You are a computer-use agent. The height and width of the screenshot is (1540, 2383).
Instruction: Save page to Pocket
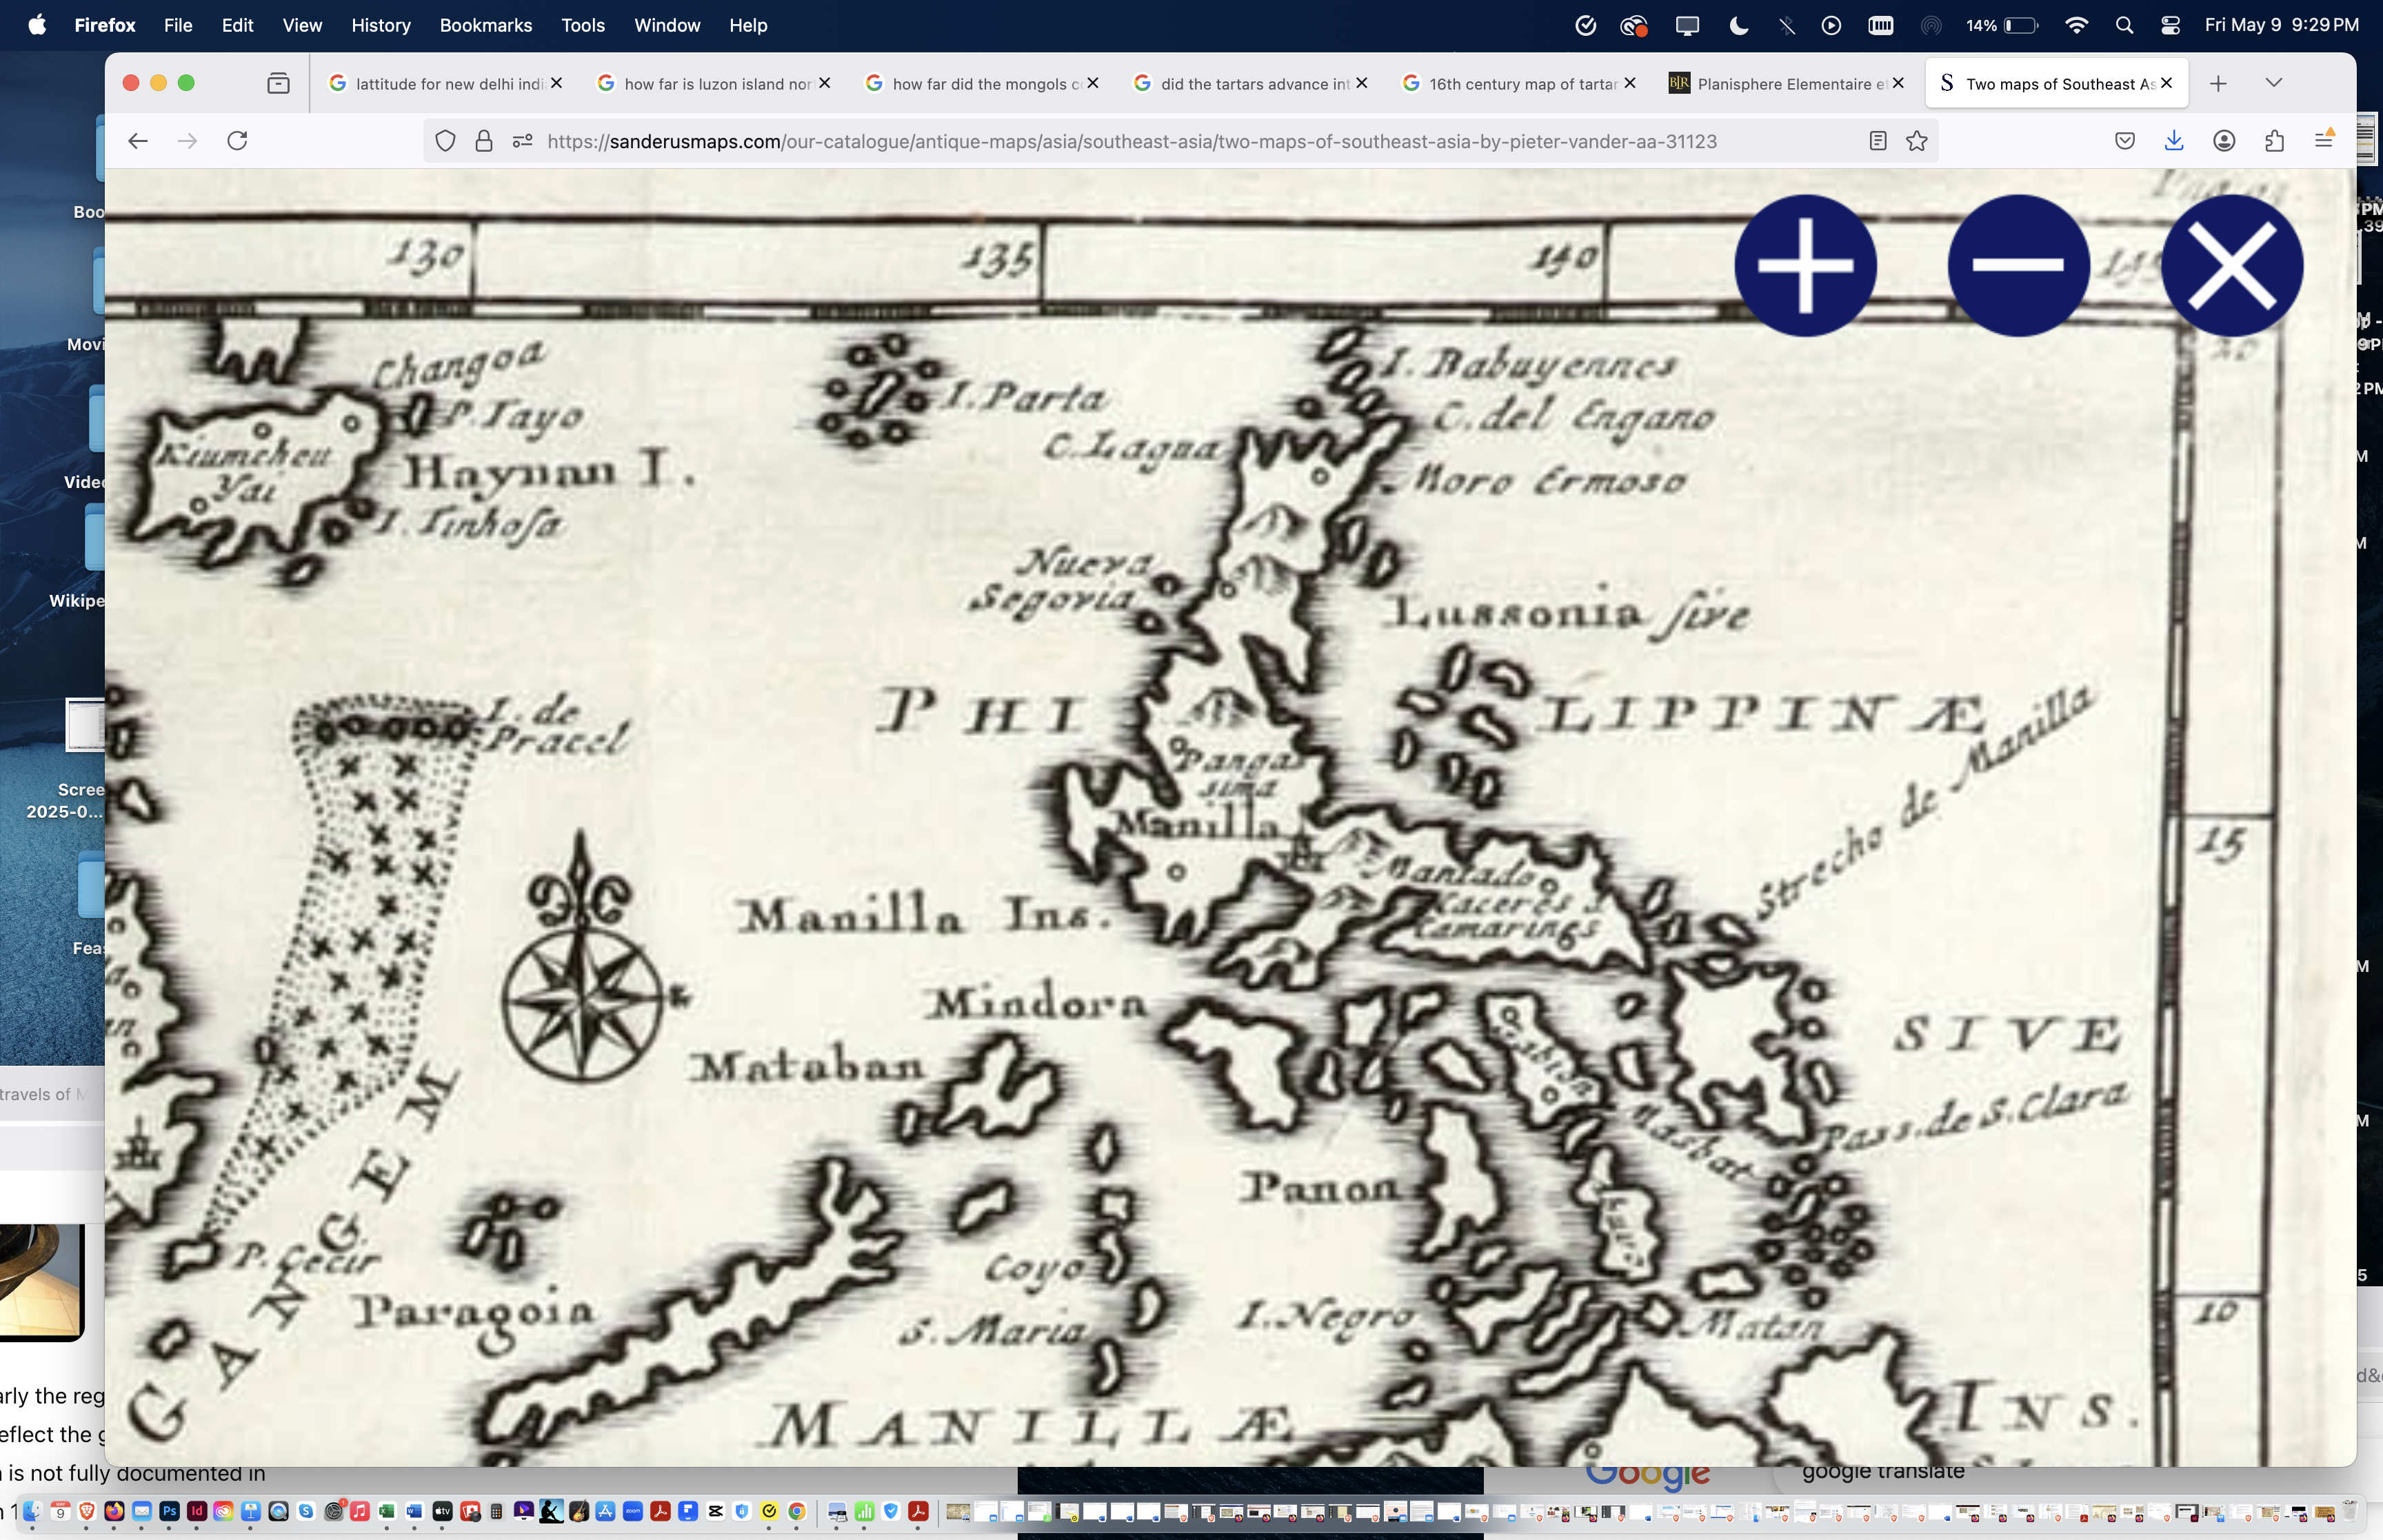(2125, 141)
